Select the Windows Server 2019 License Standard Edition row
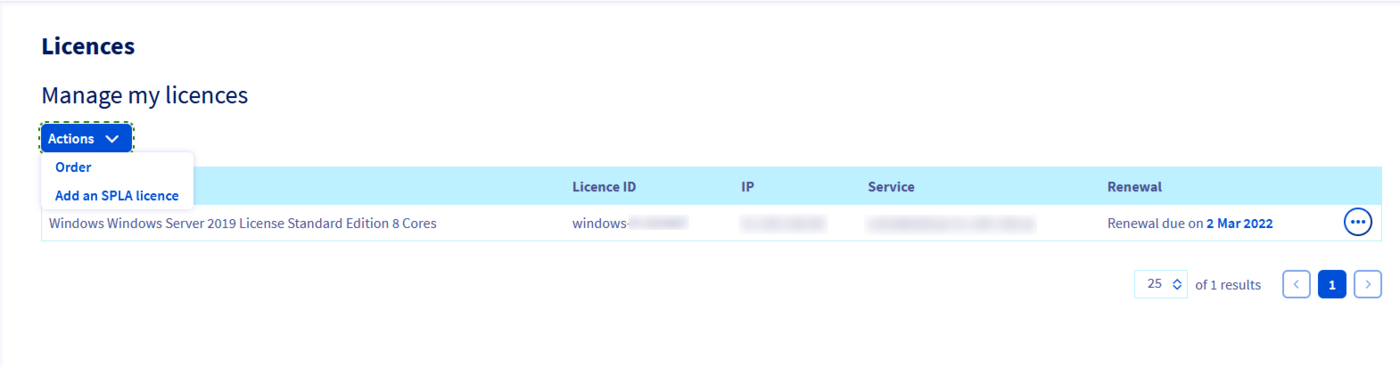 (x=711, y=223)
